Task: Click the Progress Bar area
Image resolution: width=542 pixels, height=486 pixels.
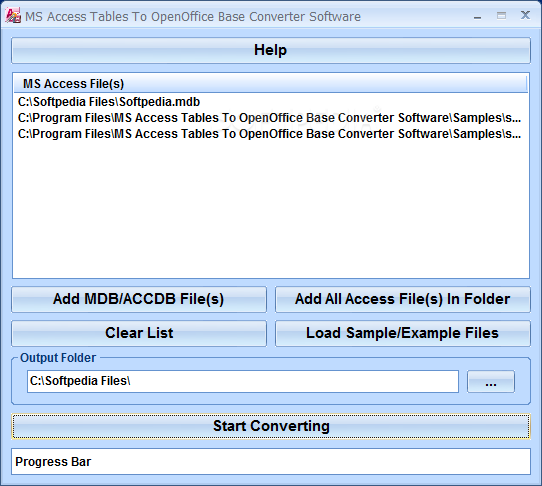Action: (x=271, y=462)
